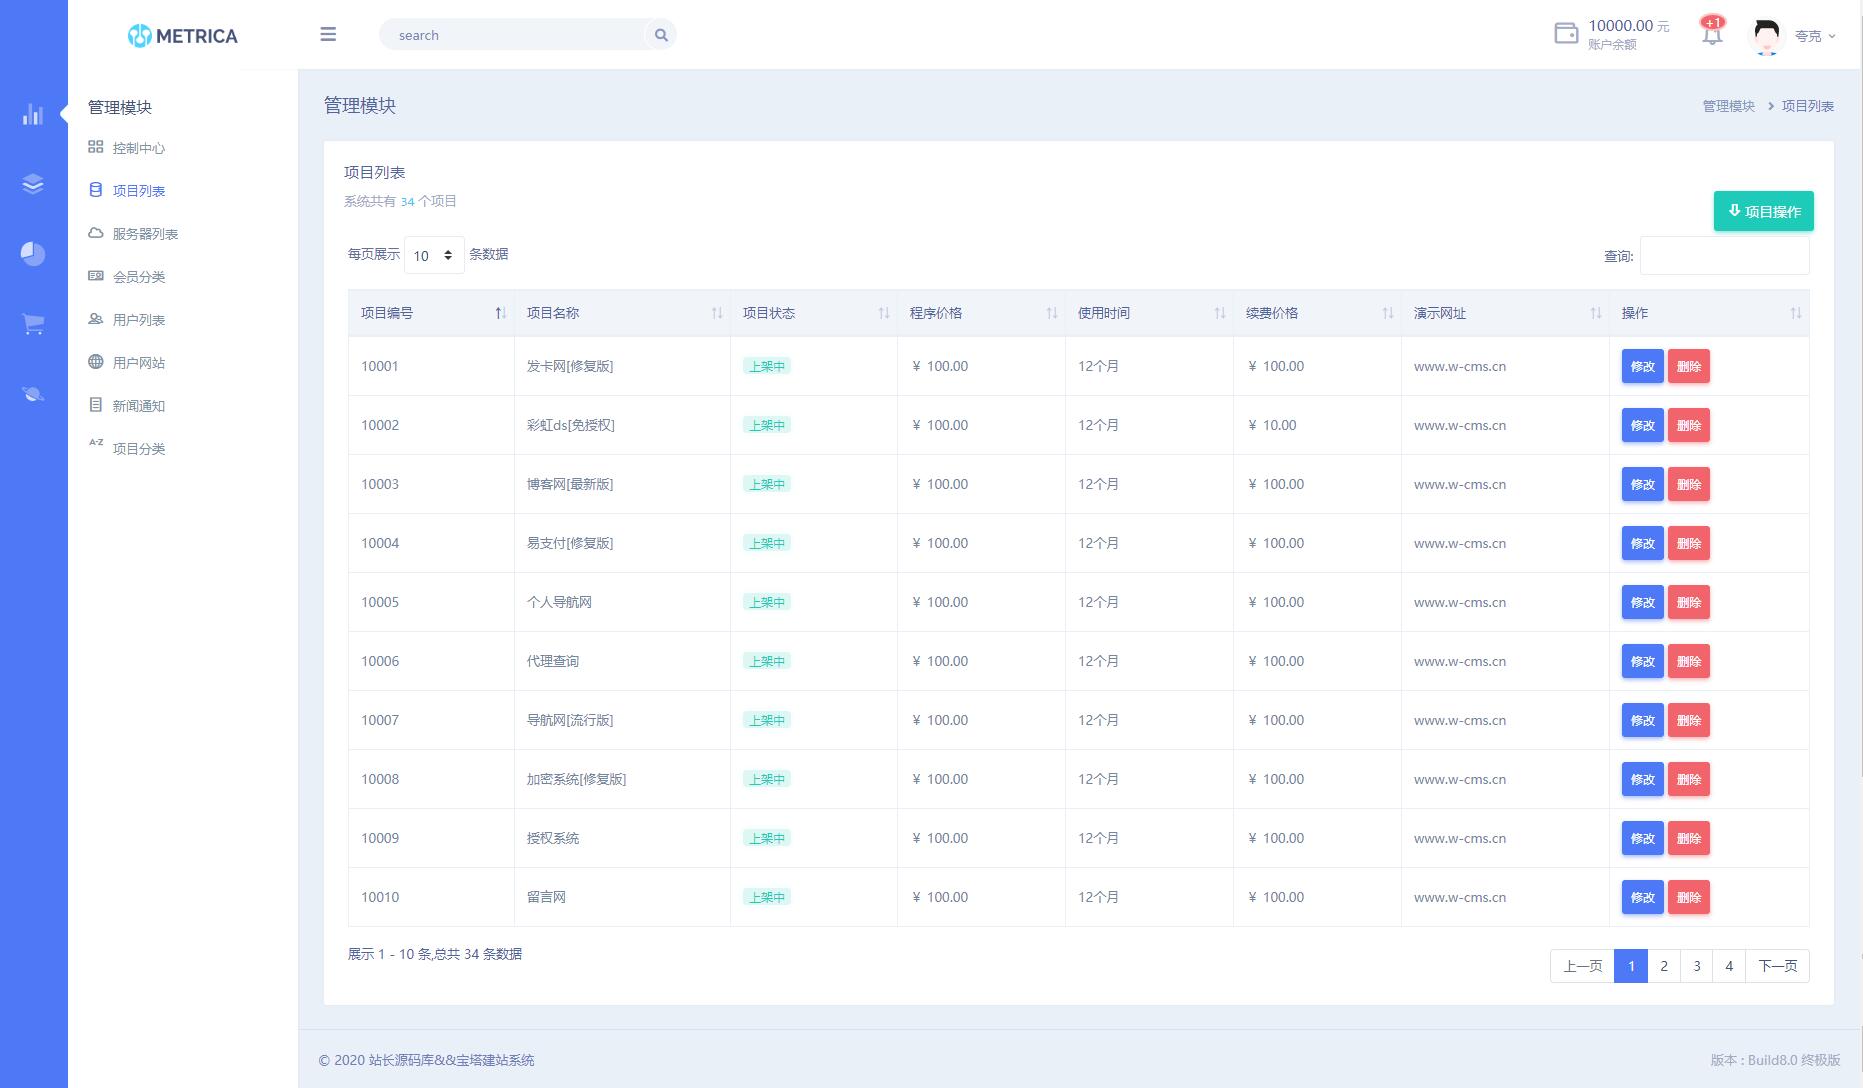1863x1088 pixels.
Task: Open the 项目操作 dropdown button
Action: [1764, 211]
